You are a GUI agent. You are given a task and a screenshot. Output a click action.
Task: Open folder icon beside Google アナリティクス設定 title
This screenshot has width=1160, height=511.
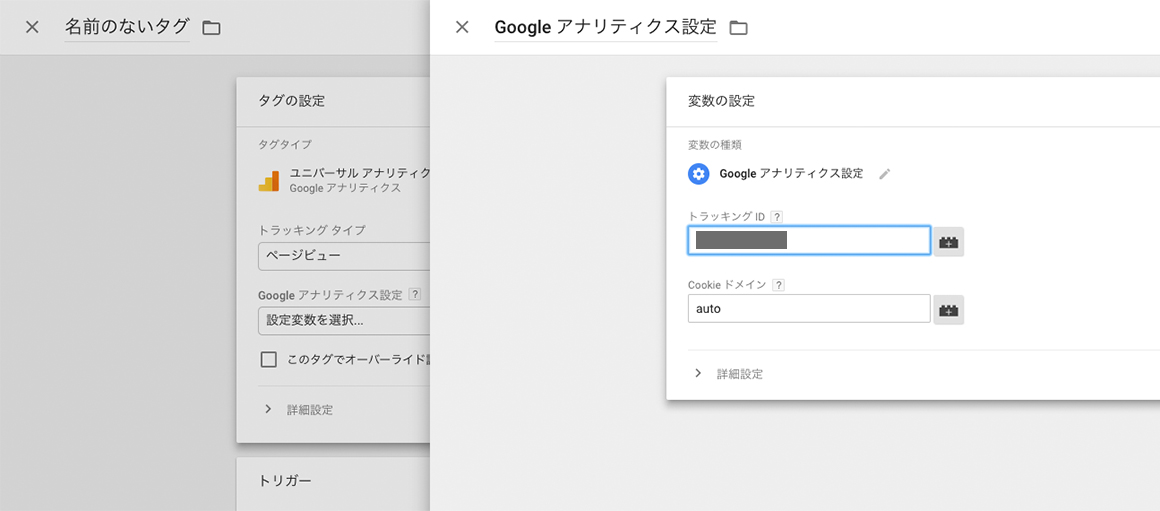[738, 28]
